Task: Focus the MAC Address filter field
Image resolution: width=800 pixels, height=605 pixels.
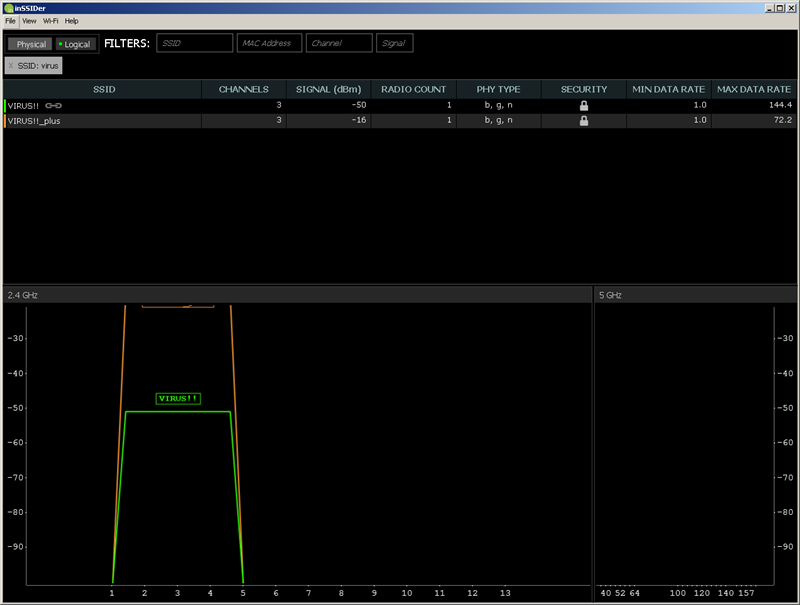Action: [269, 43]
